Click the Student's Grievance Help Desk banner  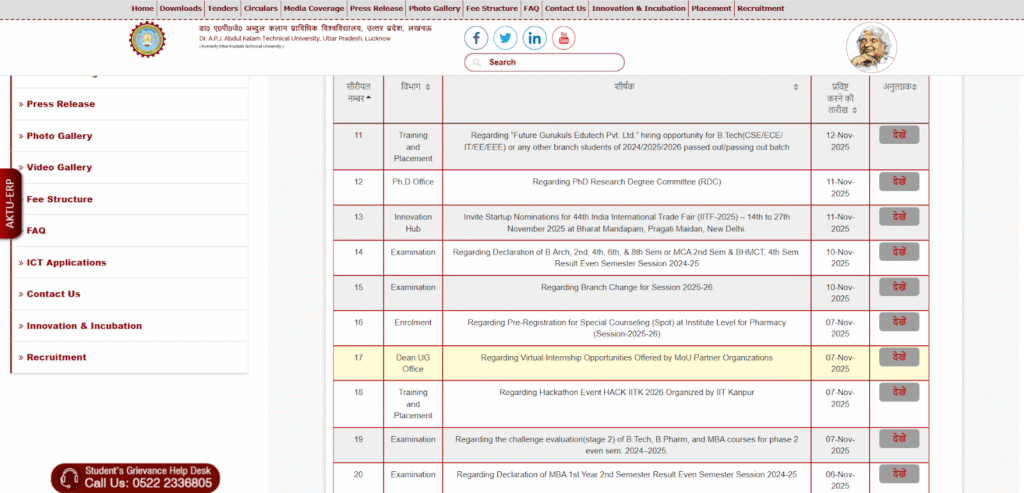coord(135,477)
